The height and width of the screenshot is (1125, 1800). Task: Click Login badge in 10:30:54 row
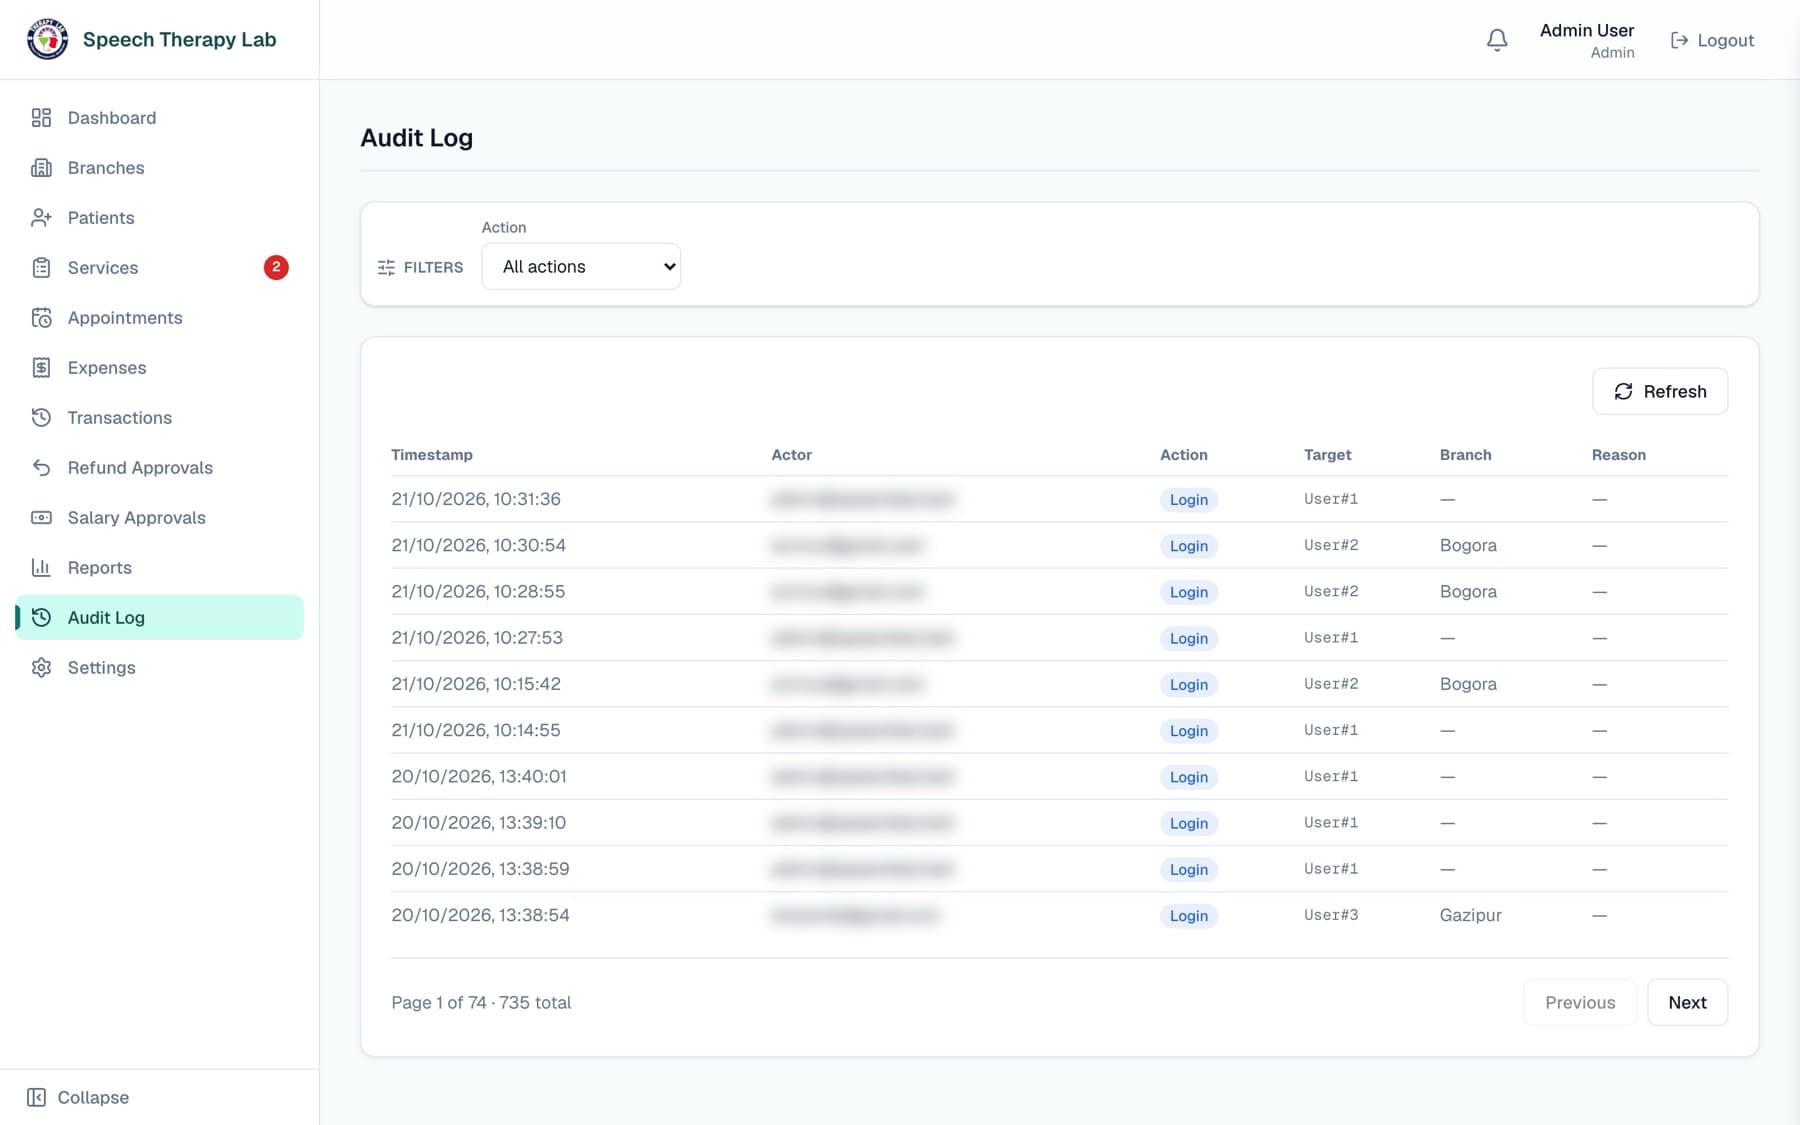(1189, 546)
